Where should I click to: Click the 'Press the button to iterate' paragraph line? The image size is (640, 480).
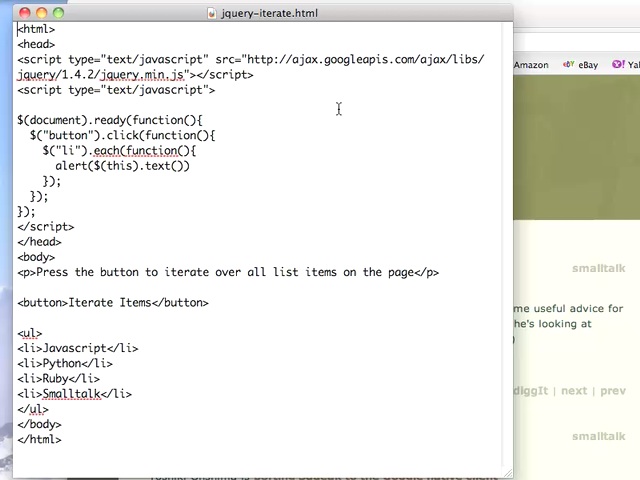[228, 272]
